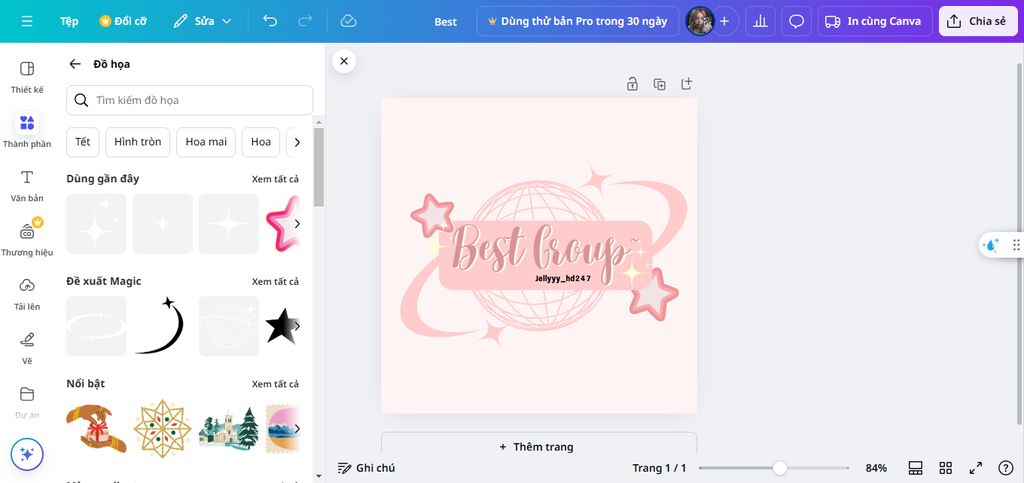
Task: View all Dùng gần đây items
Action: click(275, 179)
